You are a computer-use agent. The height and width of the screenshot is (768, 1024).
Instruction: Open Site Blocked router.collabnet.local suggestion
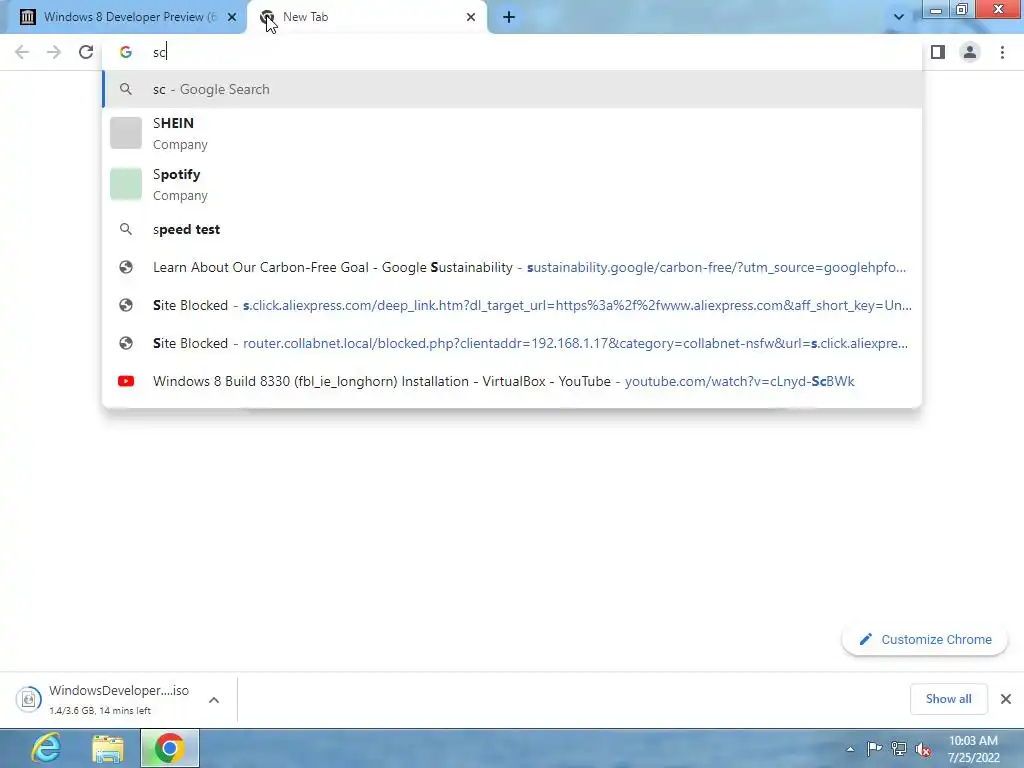point(512,343)
